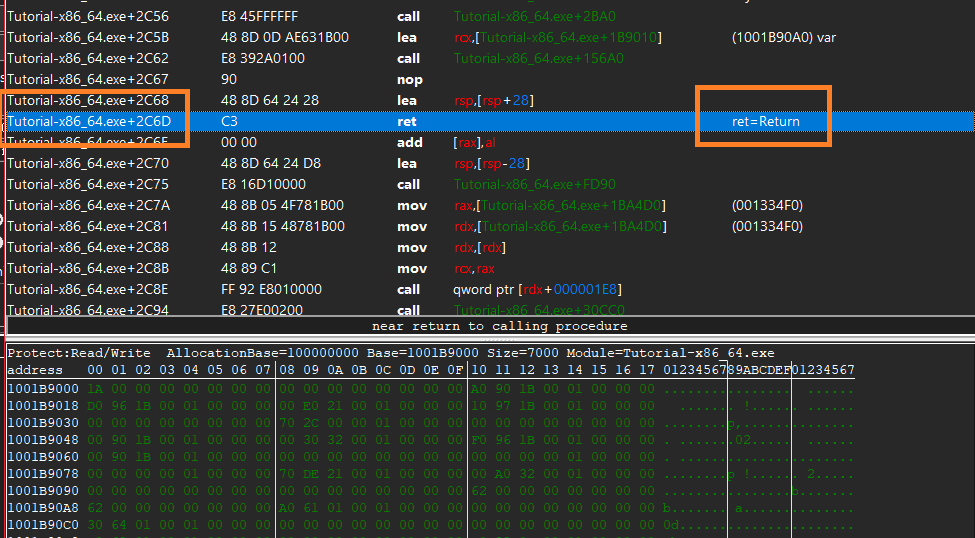
Task: Click call qword ptr [rdx+000001E8] operand
Action: coord(538,289)
